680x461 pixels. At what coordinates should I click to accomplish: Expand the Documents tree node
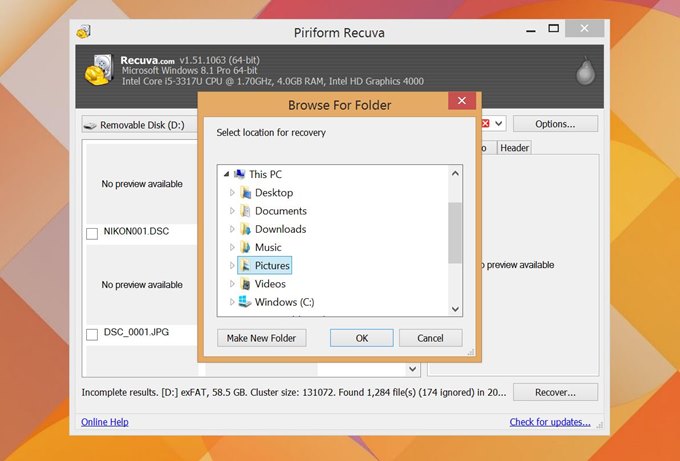[232, 211]
